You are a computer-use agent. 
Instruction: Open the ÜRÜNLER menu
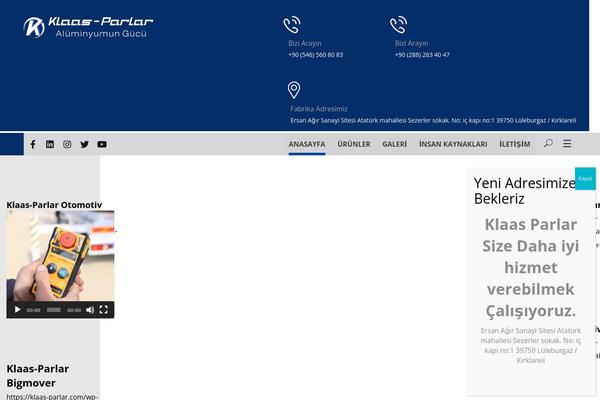tap(354, 144)
